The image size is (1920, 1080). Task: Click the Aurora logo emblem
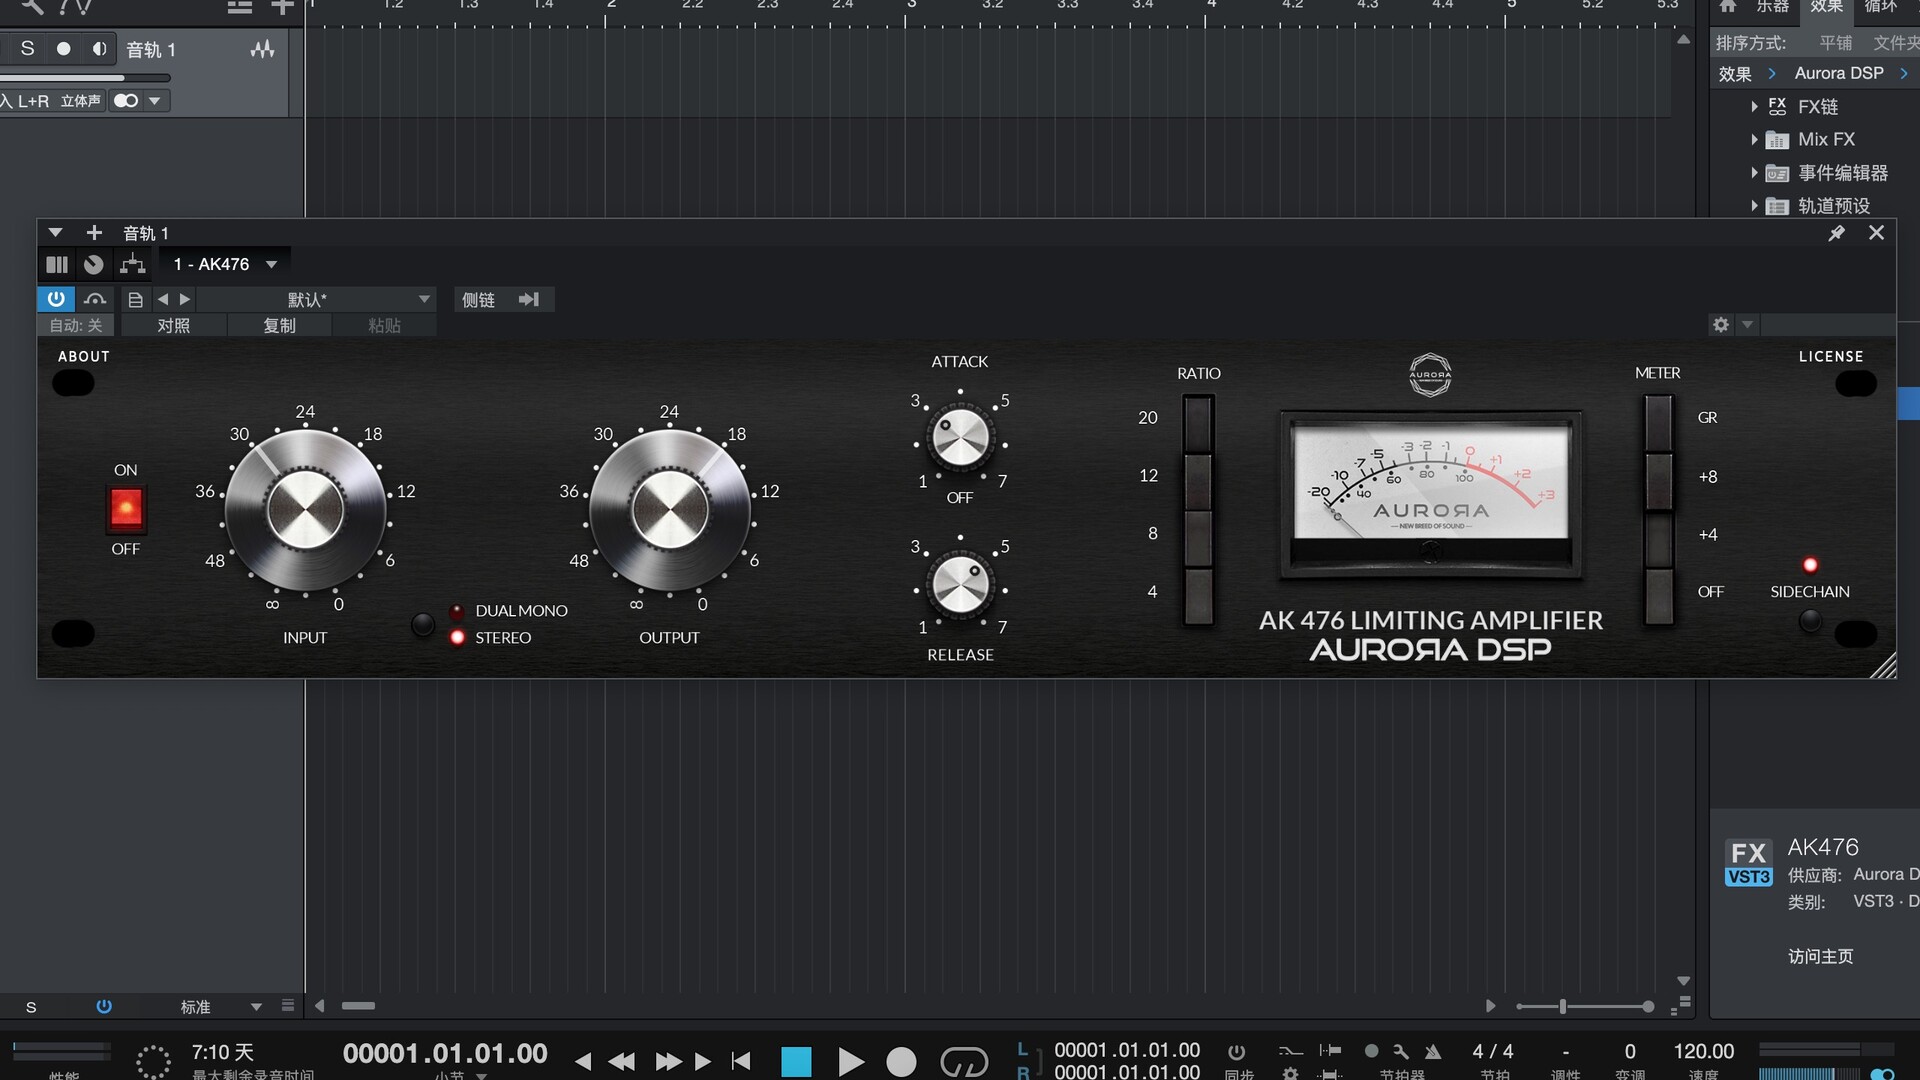point(1430,375)
